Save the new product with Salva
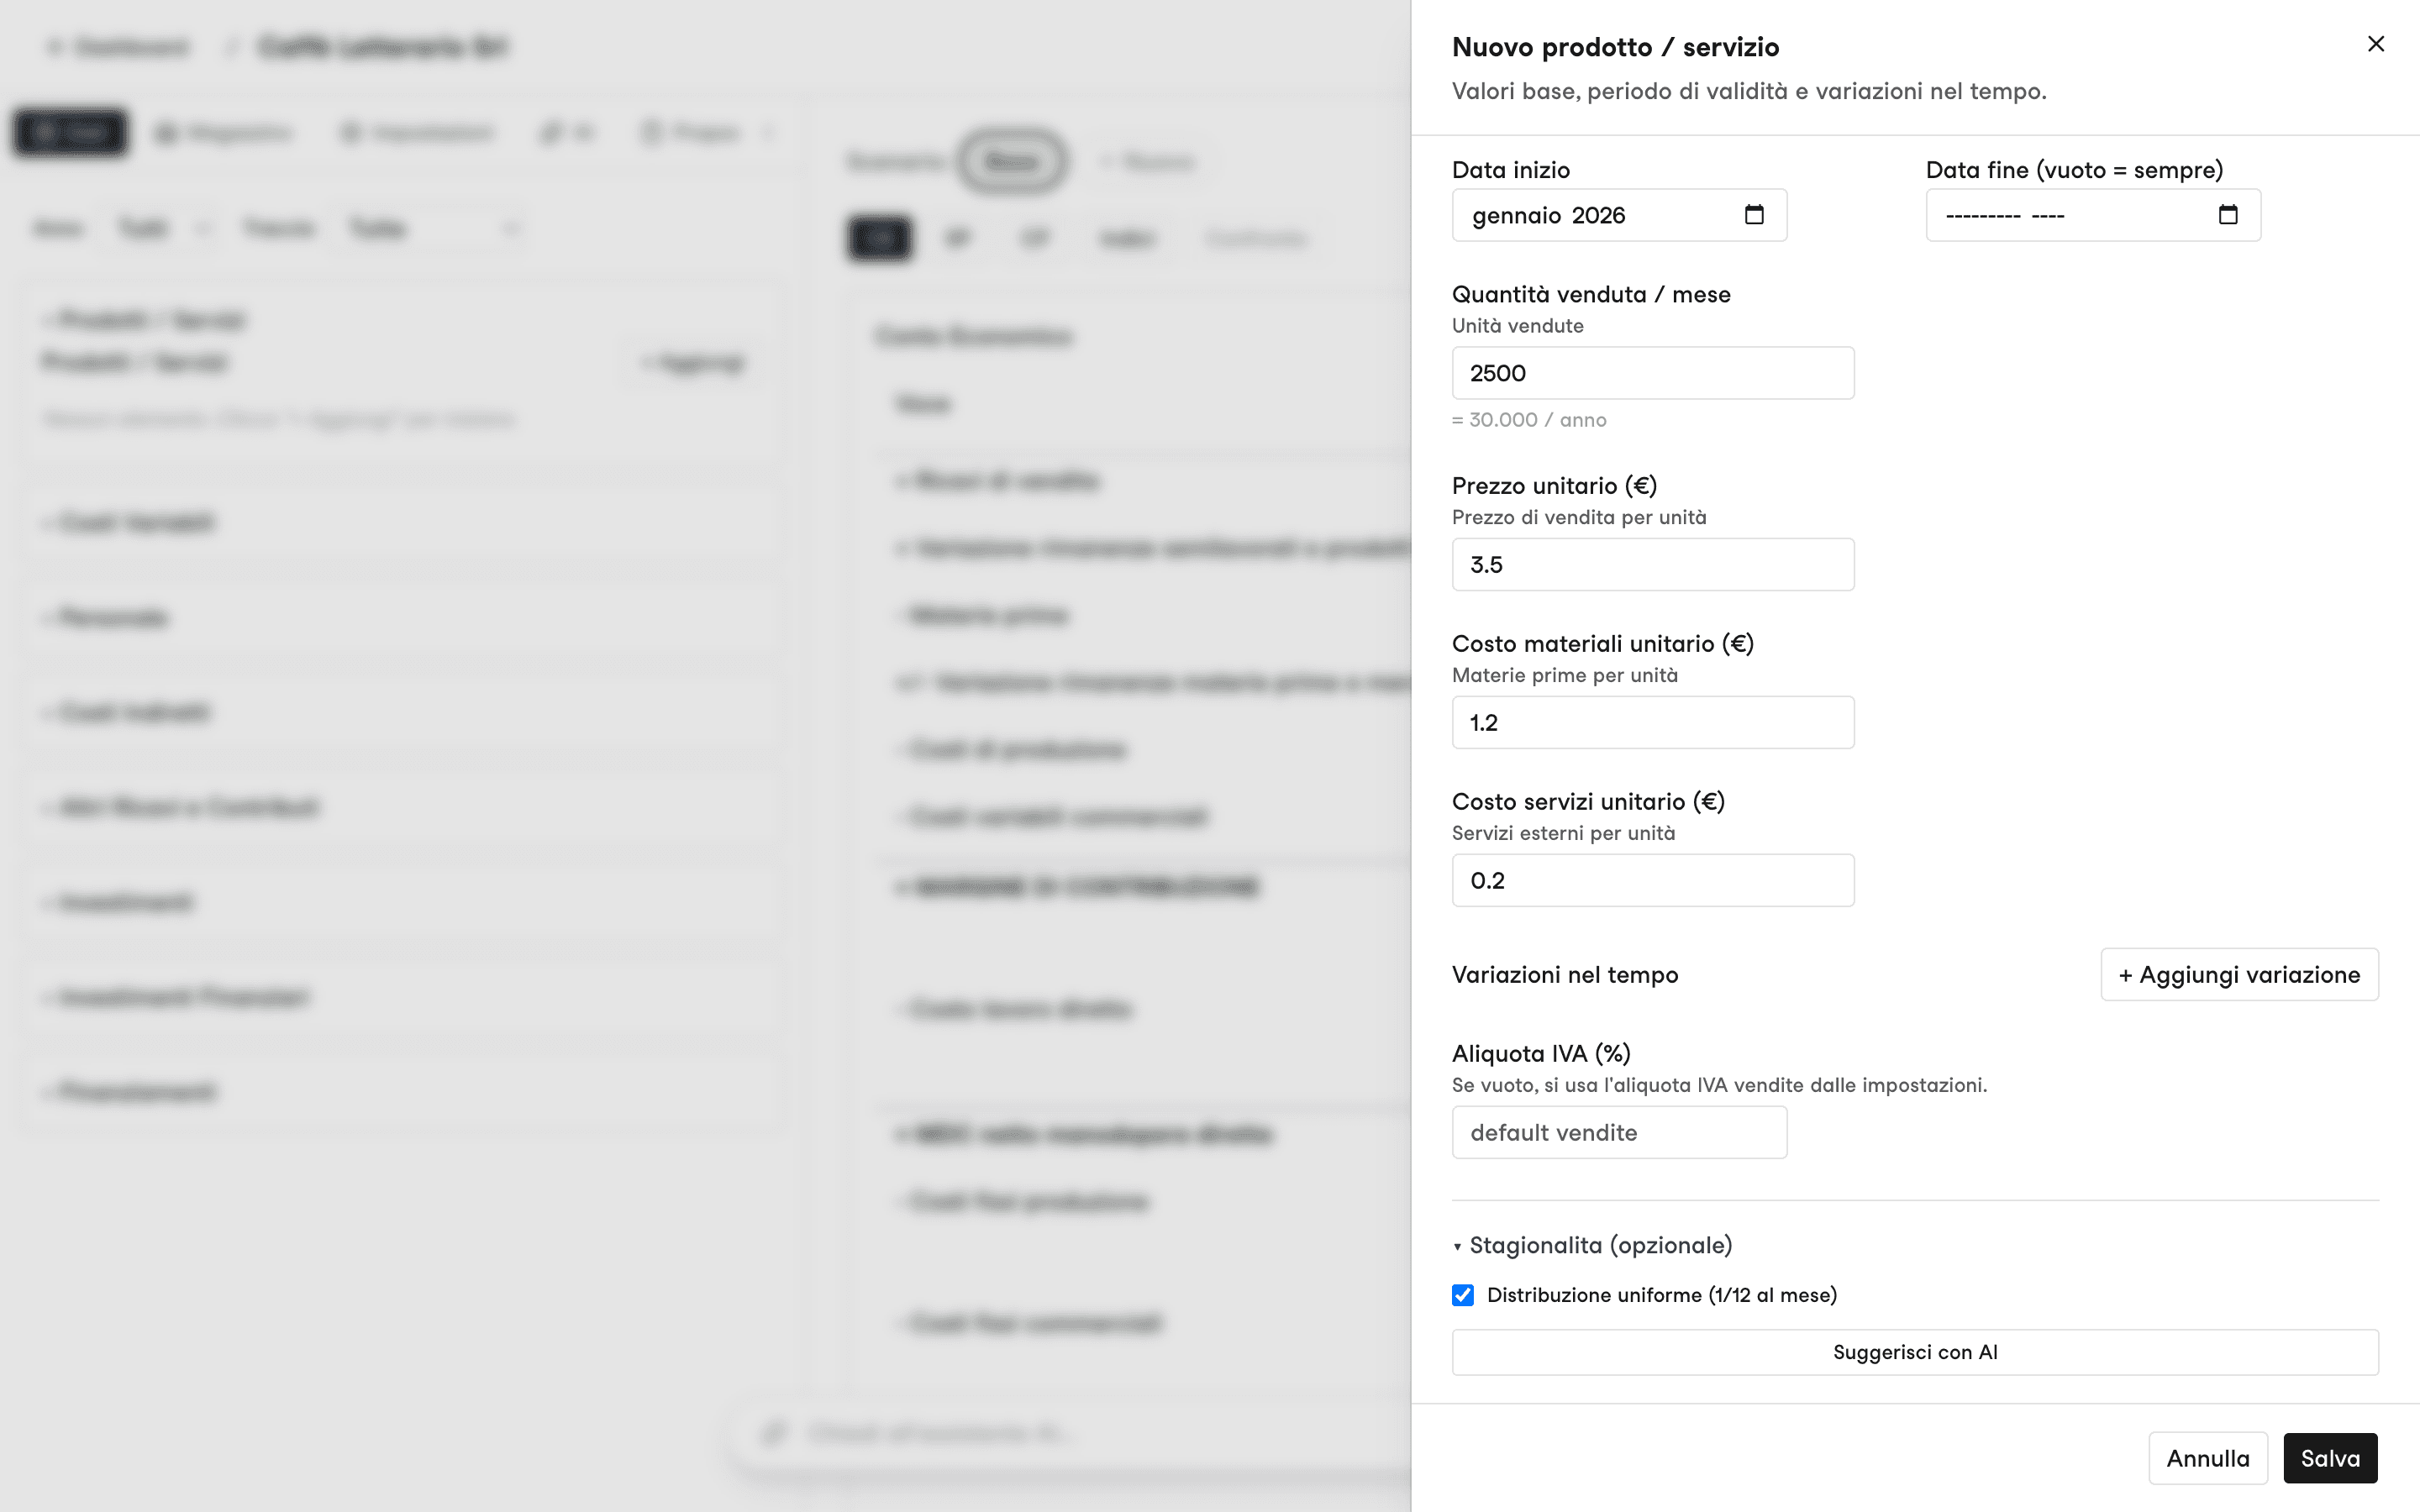 click(2330, 1458)
